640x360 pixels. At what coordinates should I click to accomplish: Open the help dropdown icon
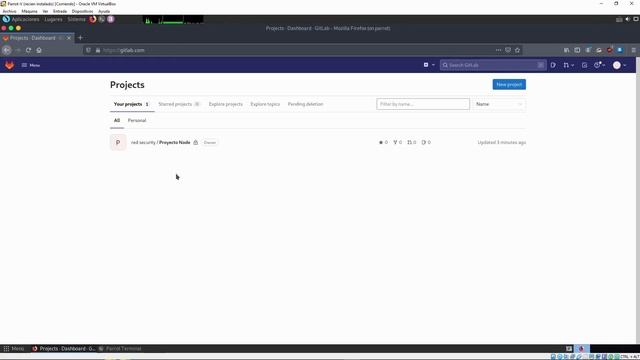click(599, 65)
